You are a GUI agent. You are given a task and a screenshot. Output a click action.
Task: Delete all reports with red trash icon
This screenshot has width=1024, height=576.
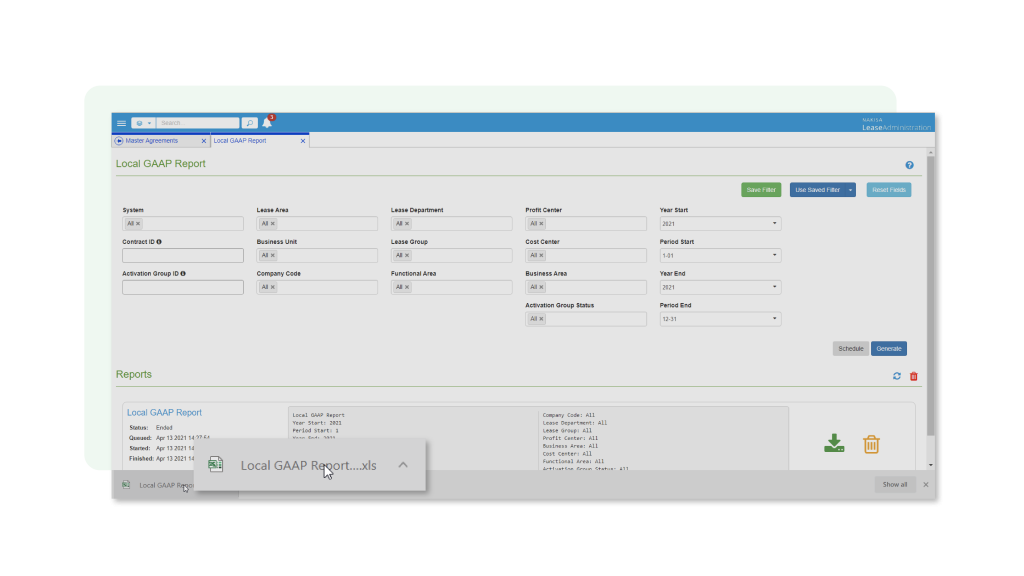(914, 376)
